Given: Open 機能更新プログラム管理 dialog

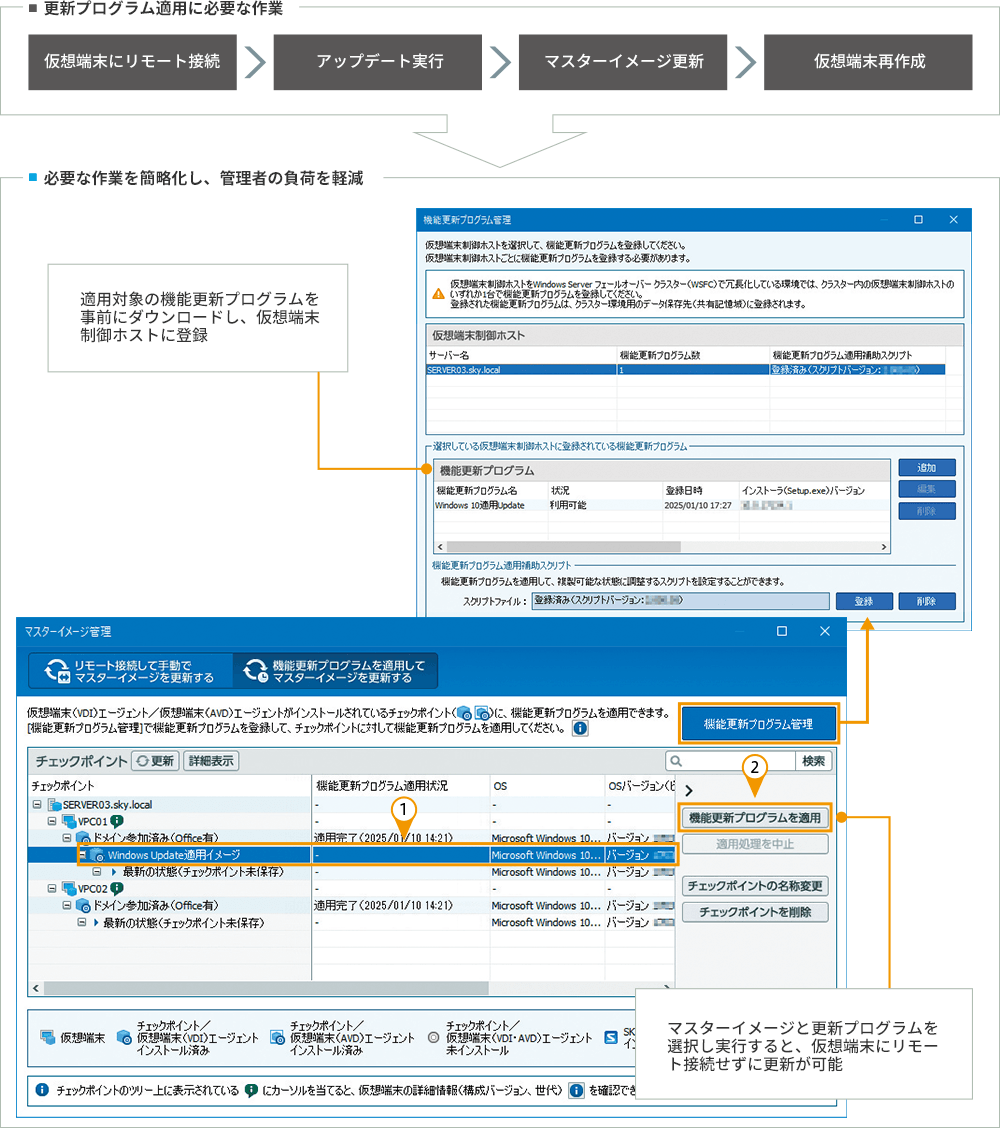Looking at the screenshot, I should pyautogui.click(x=757, y=724).
